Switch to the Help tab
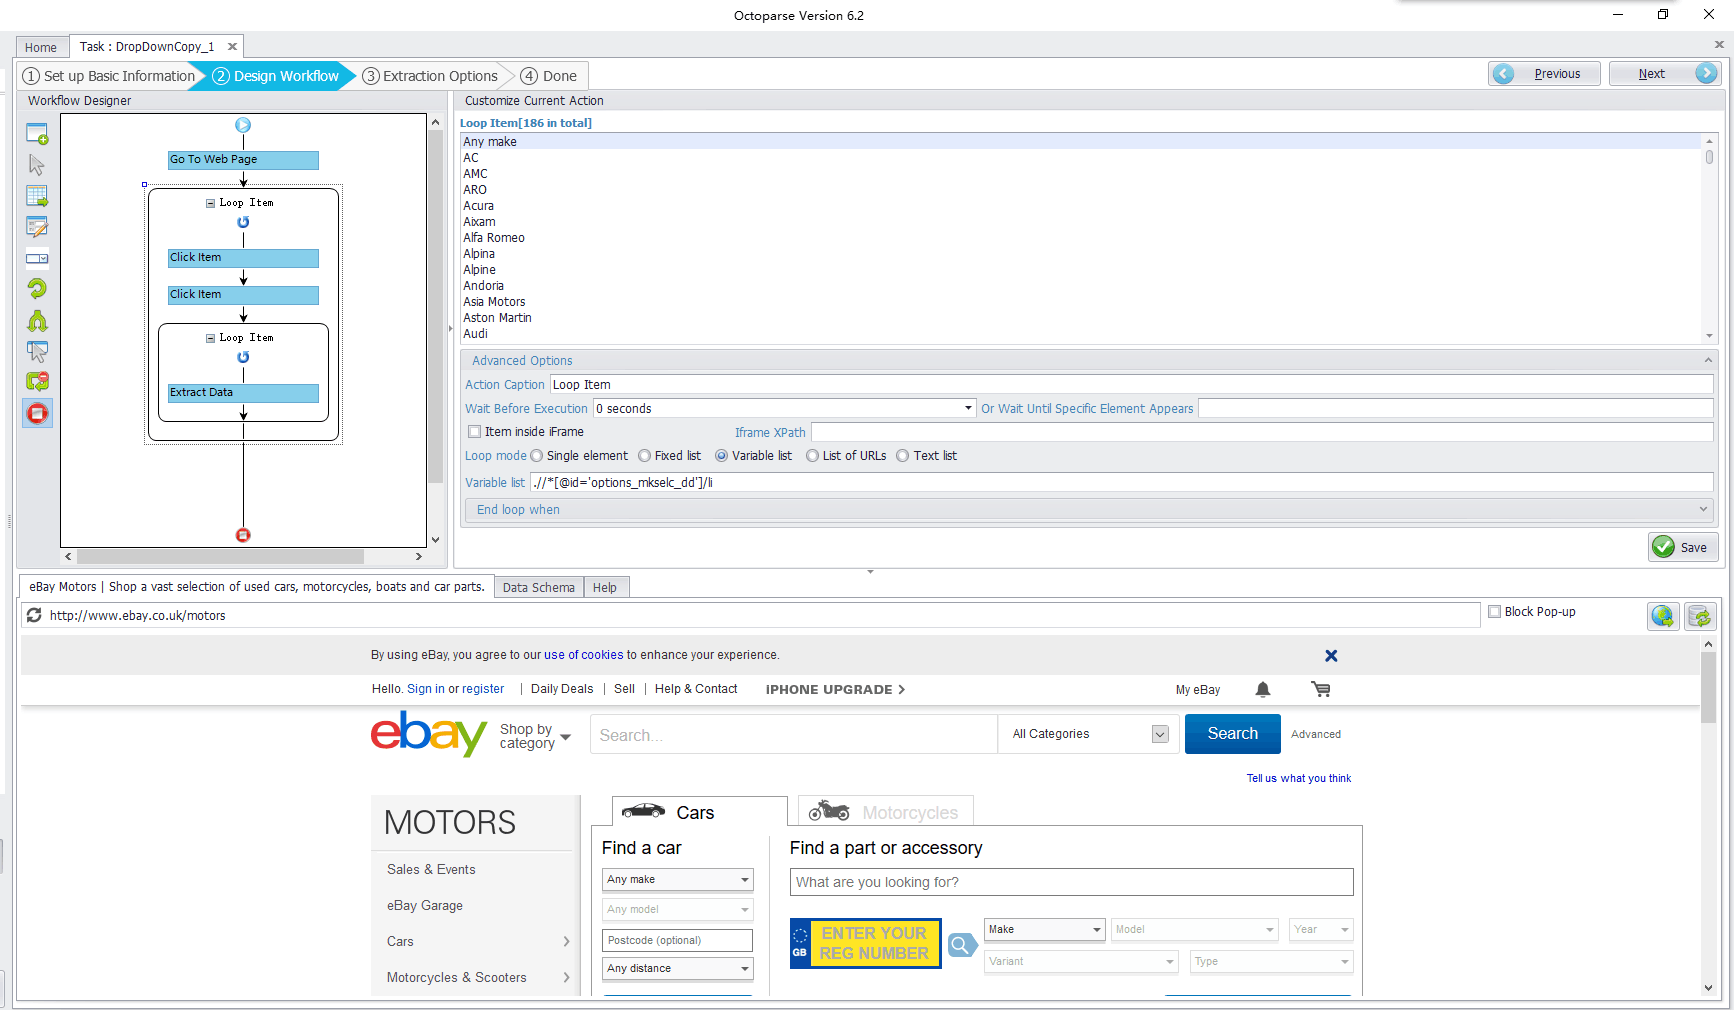The height and width of the screenshot is (1010, 1734). click(x=605, y=588)
